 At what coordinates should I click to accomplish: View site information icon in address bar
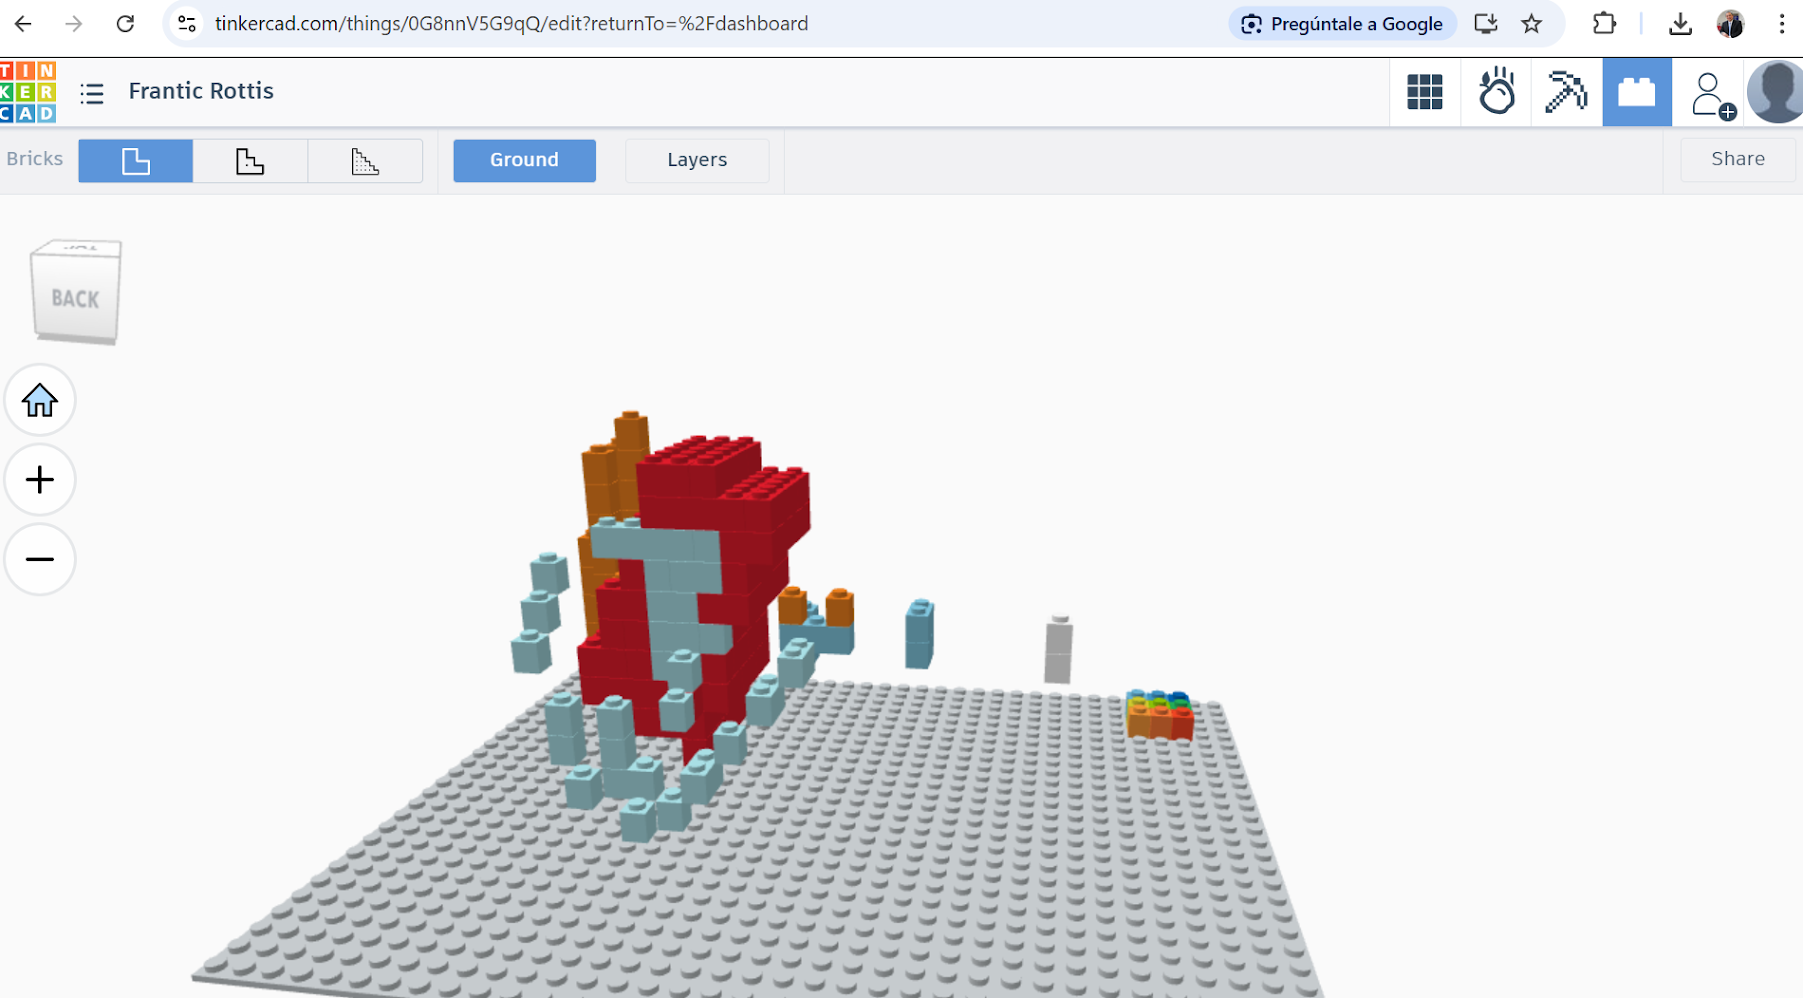tap(187, 23)
